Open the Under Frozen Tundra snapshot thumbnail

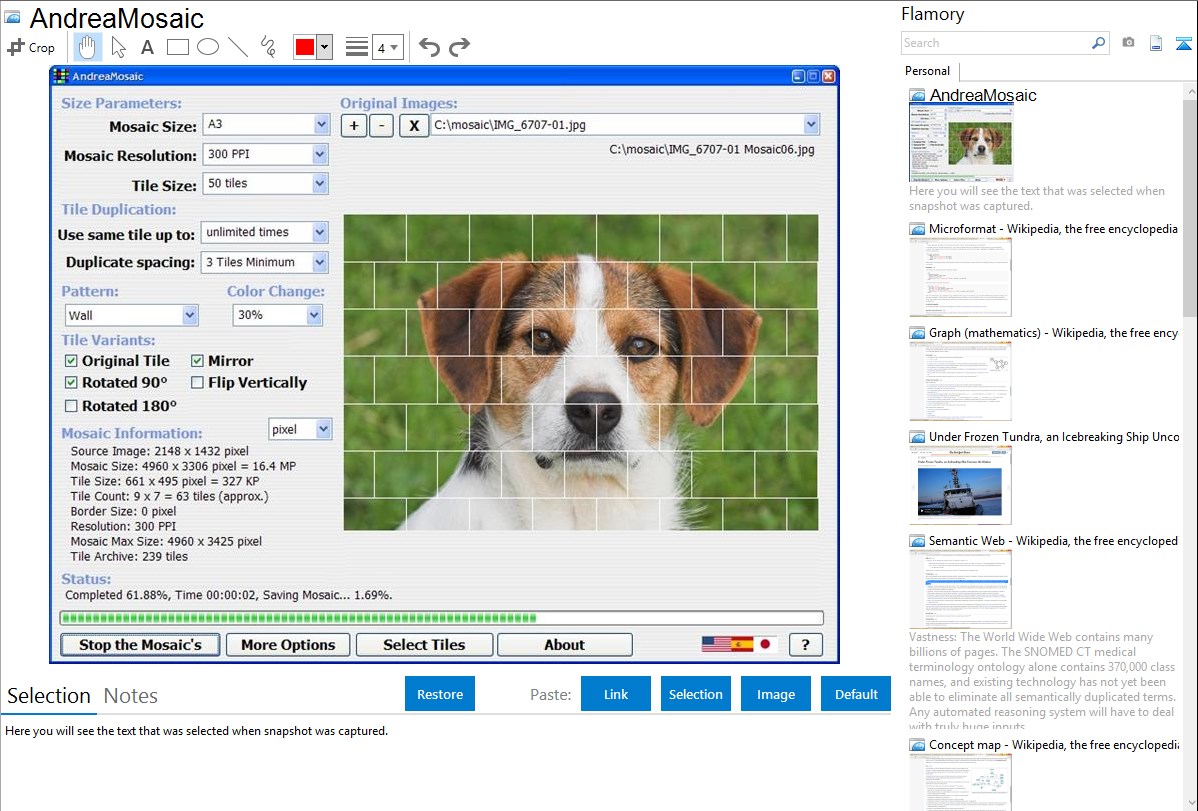pos(960,485)
